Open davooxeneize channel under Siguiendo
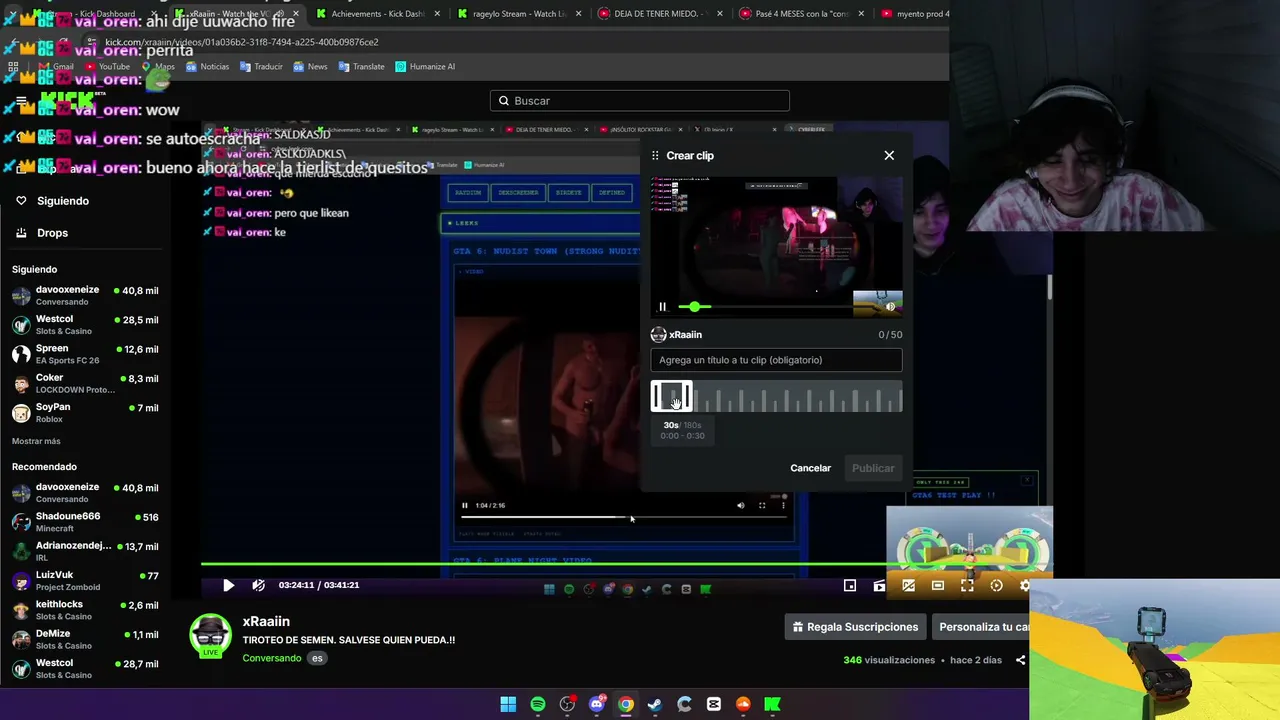The width and height of the screenshot is (1280, 720). (85, 295)
